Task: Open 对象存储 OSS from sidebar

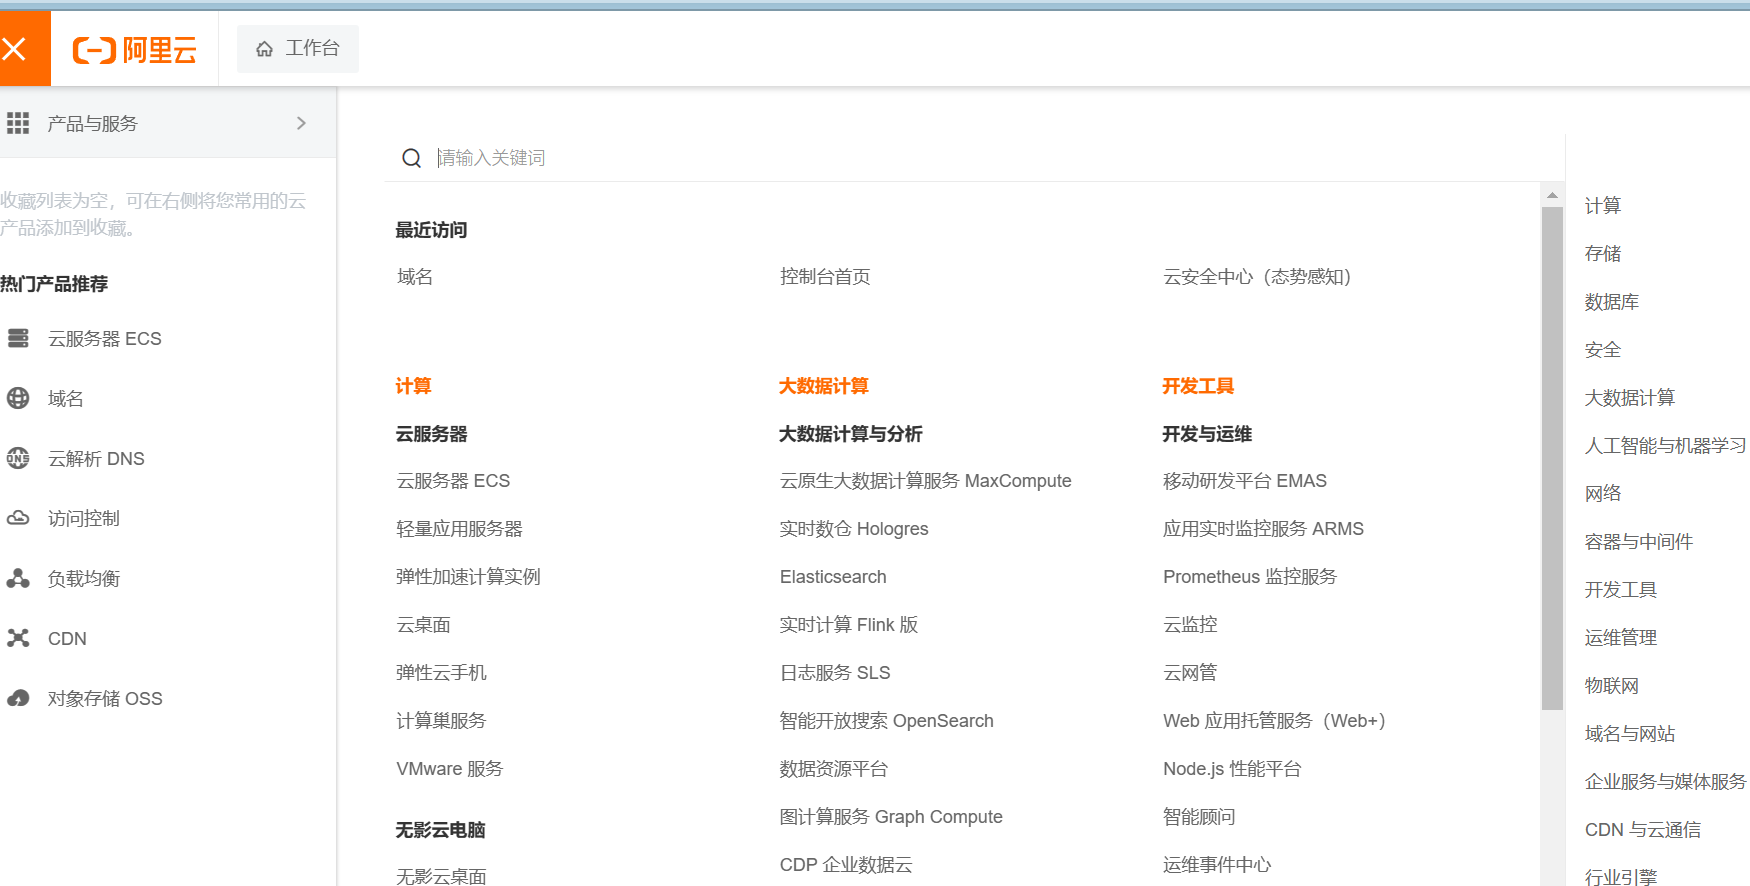Action: coord(105,699)
